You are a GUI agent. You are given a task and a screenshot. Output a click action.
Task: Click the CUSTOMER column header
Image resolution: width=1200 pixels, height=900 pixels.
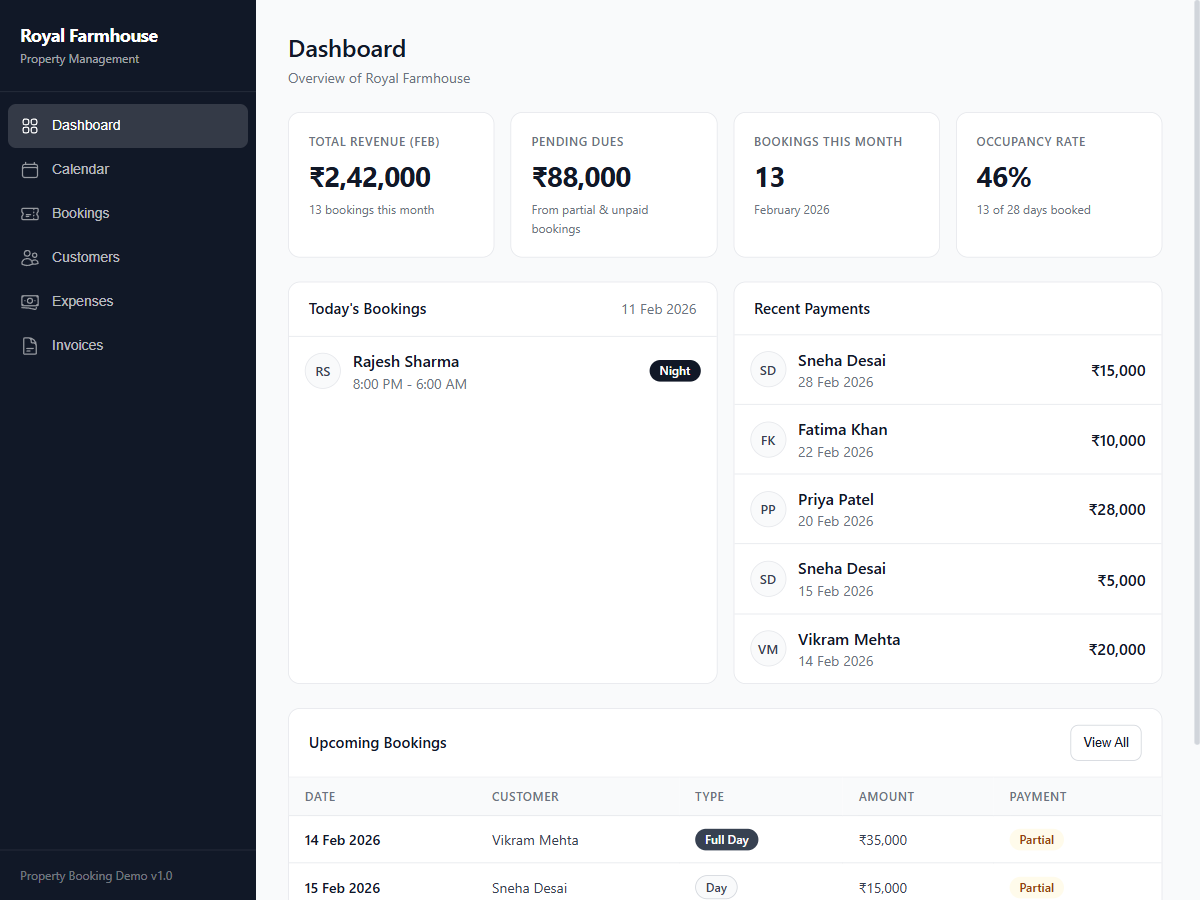pos(525,797)
